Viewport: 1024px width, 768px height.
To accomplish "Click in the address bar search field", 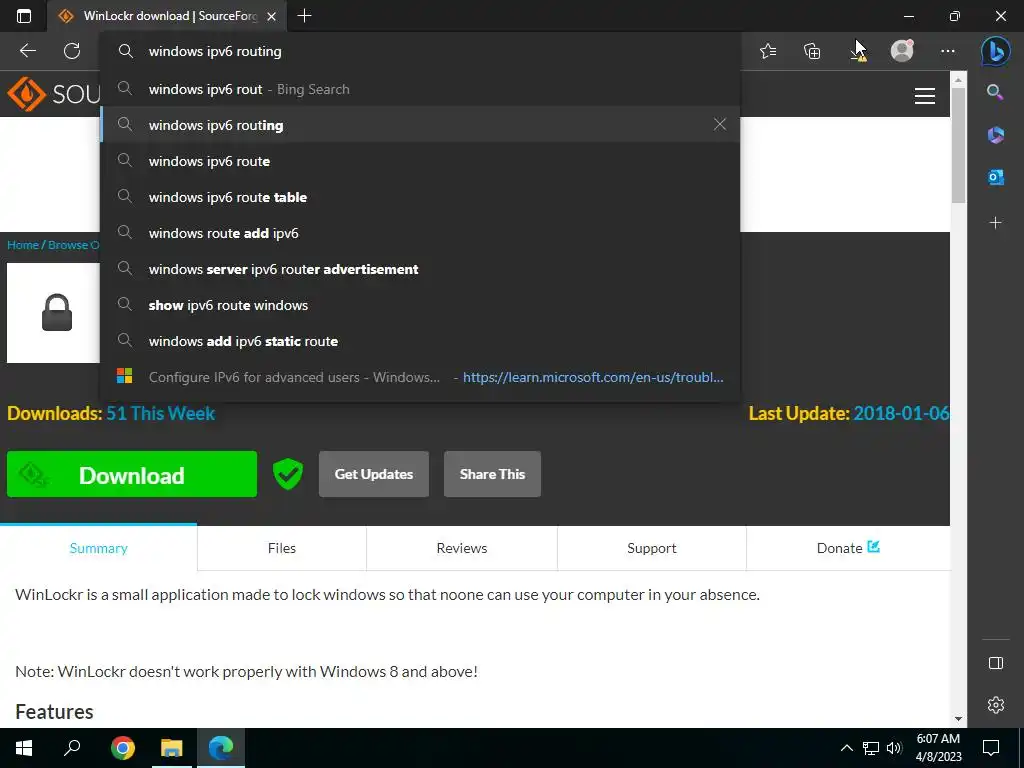I will click(x=419, y=51).
